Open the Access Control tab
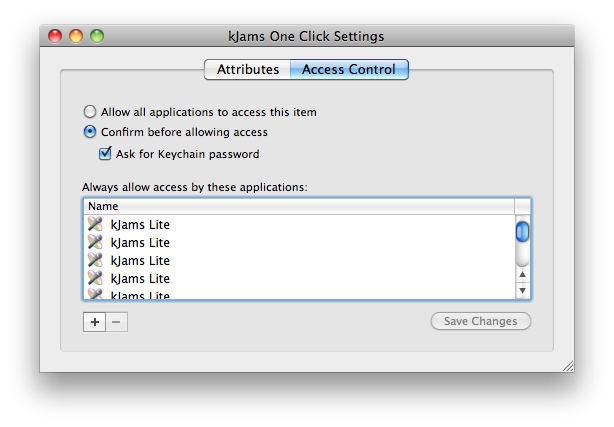This screenshot has height=427, width=614. [348, 70]
